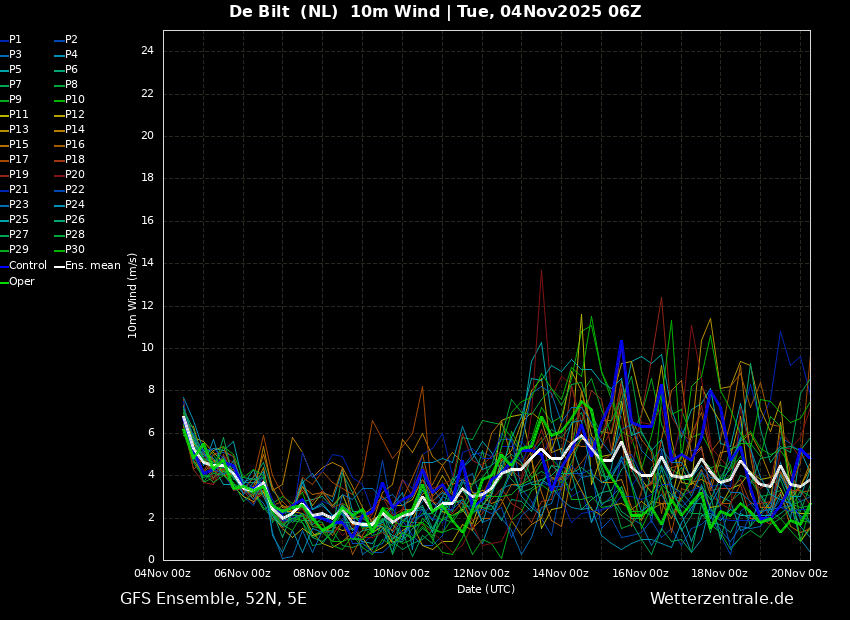Image resolution: width=850 pixels, height=620 pixels.
Task: Click the 16Nov 00z date tick label
Action: click(x=640, y=573)
